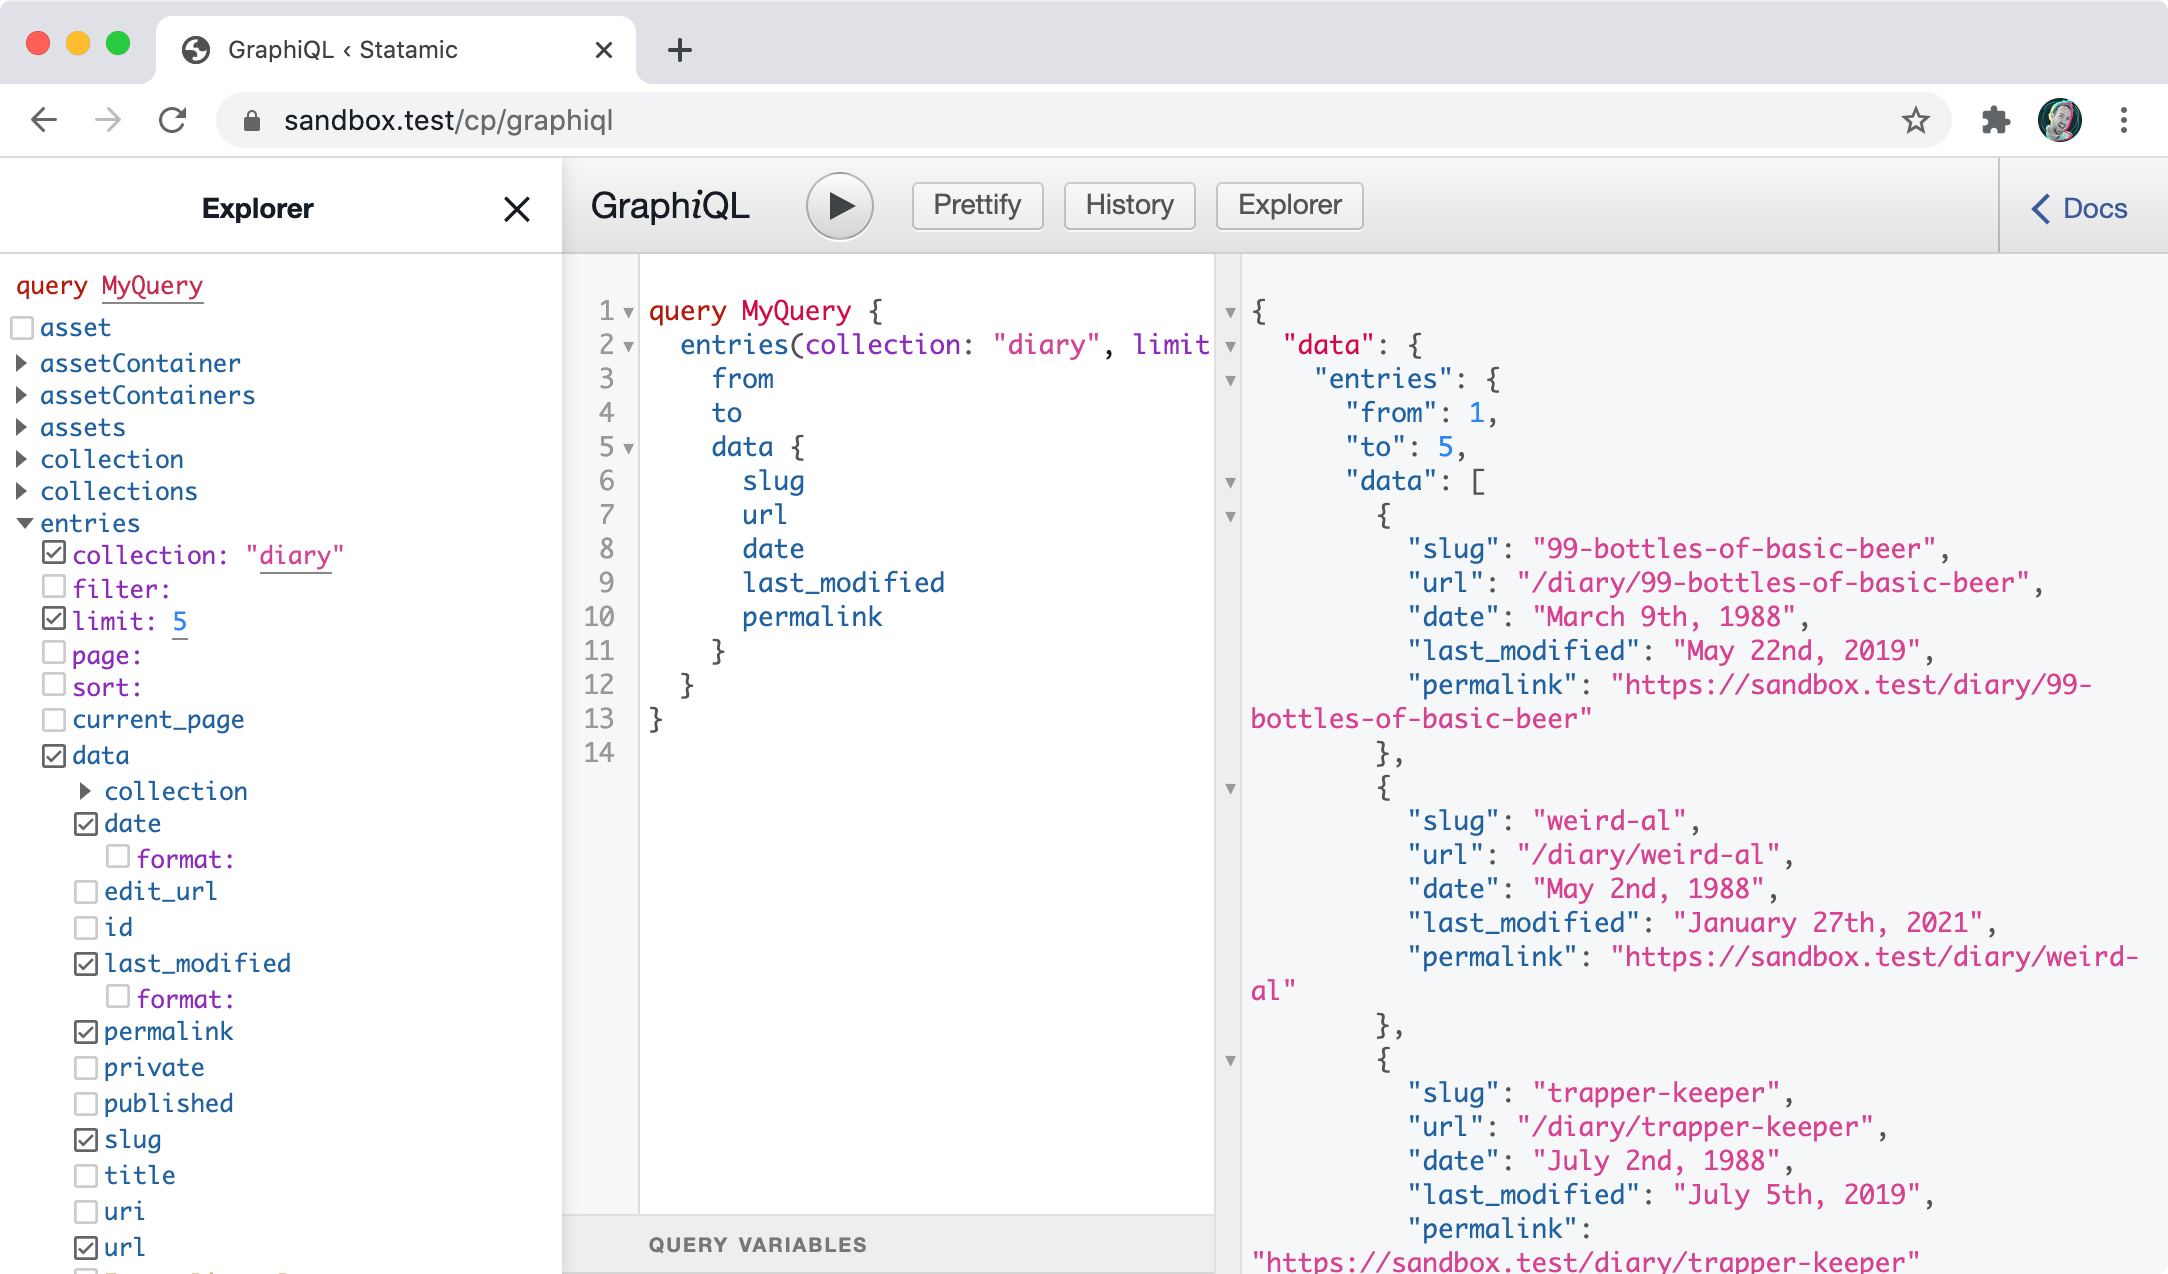Enable format: argument under date
Screen dimensions: 2168x1274
click(x=118, y=857)
